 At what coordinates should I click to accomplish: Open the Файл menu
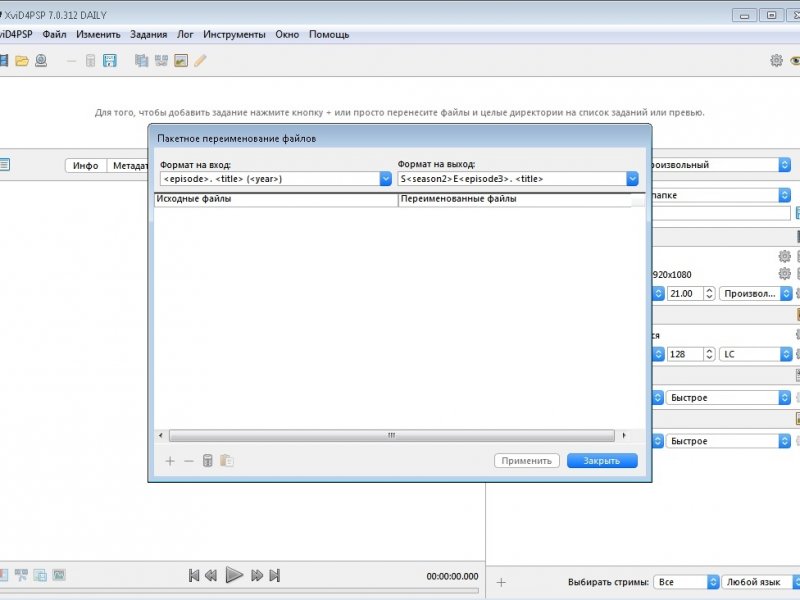[54, 34]
